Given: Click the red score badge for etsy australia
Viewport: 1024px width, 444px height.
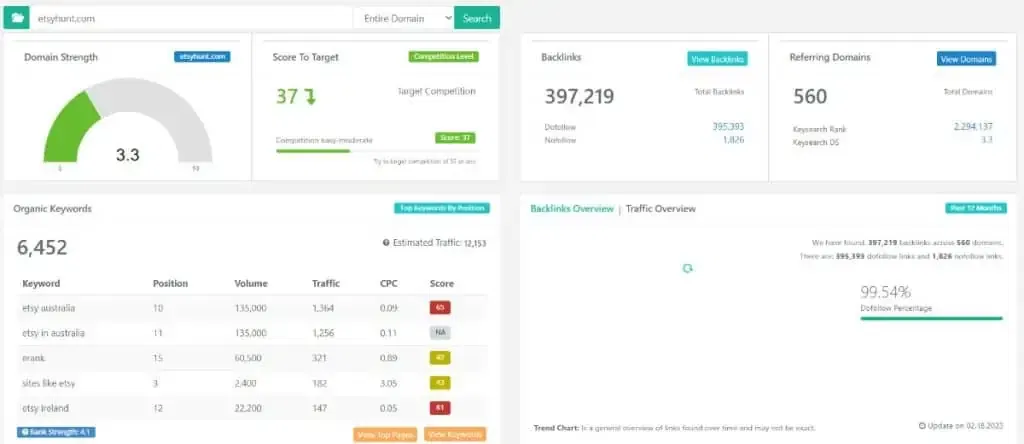Looking at the screenshot, I should (x=440, y=308).
